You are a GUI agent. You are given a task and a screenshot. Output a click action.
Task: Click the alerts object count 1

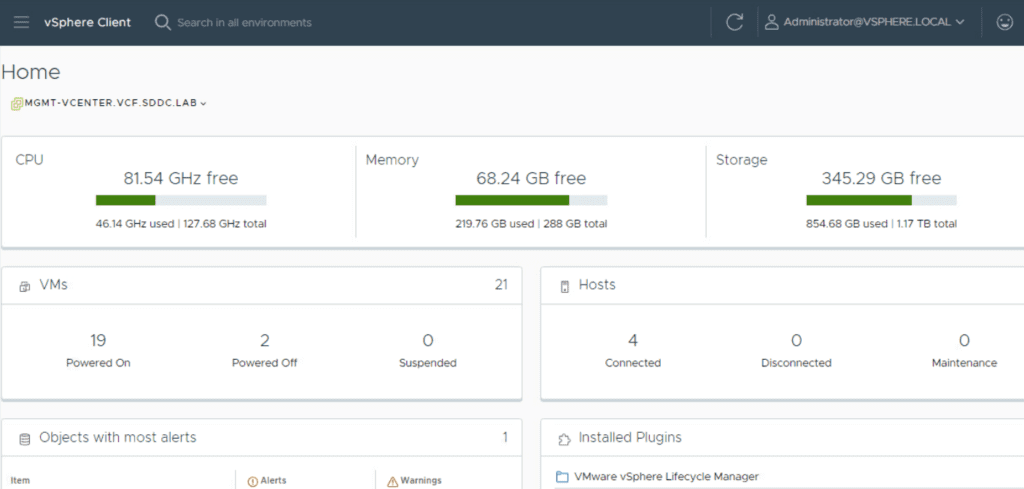click(505, 437)
